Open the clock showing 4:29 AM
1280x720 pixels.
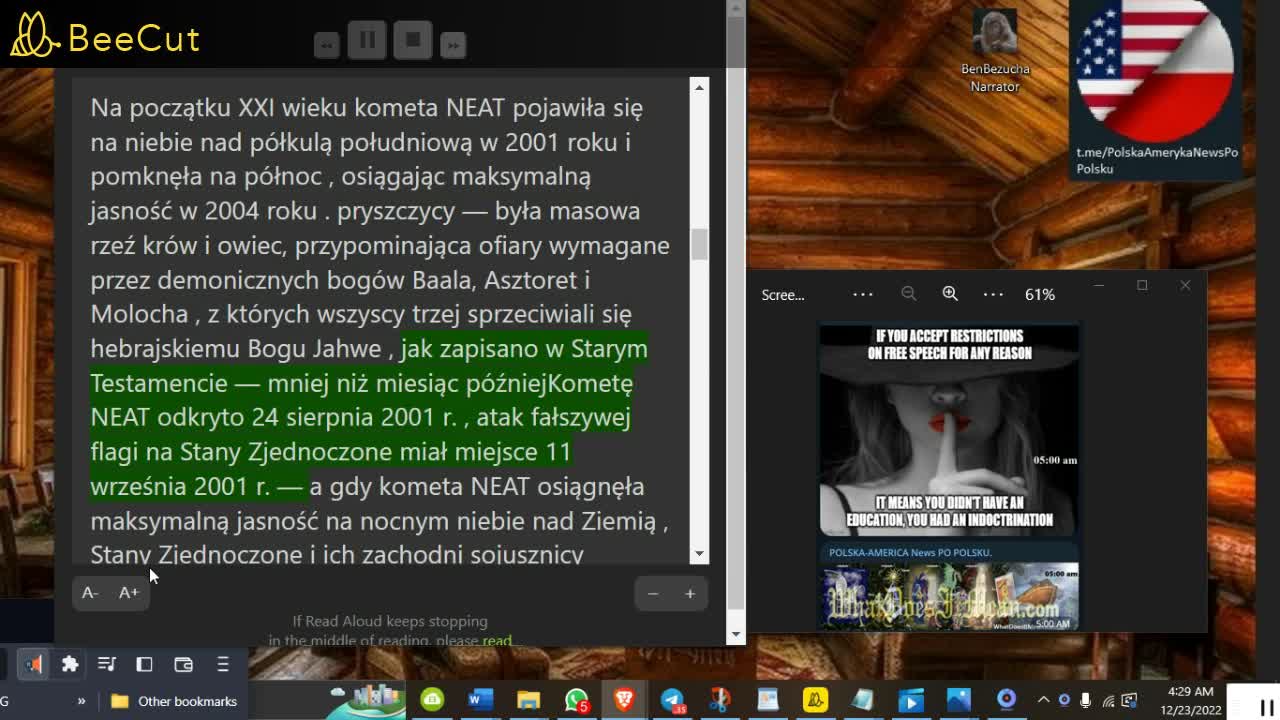click(1190, 700)
